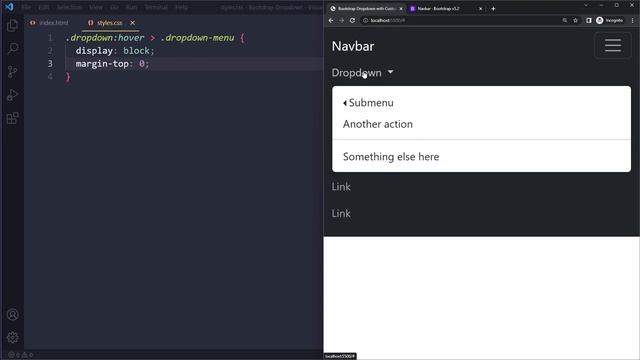
Task: Open the File menu in VS Code
Action: pyautogui.click(x=26, y=7)
